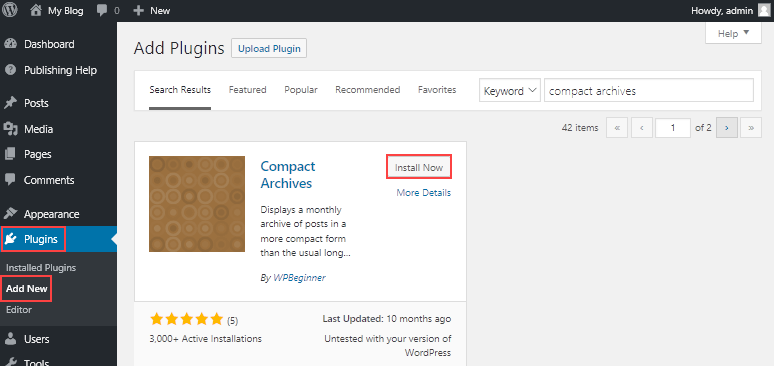Switch to the Search Results tab
The width and height of the screenshot is (774, 366).
coord(180,90)
